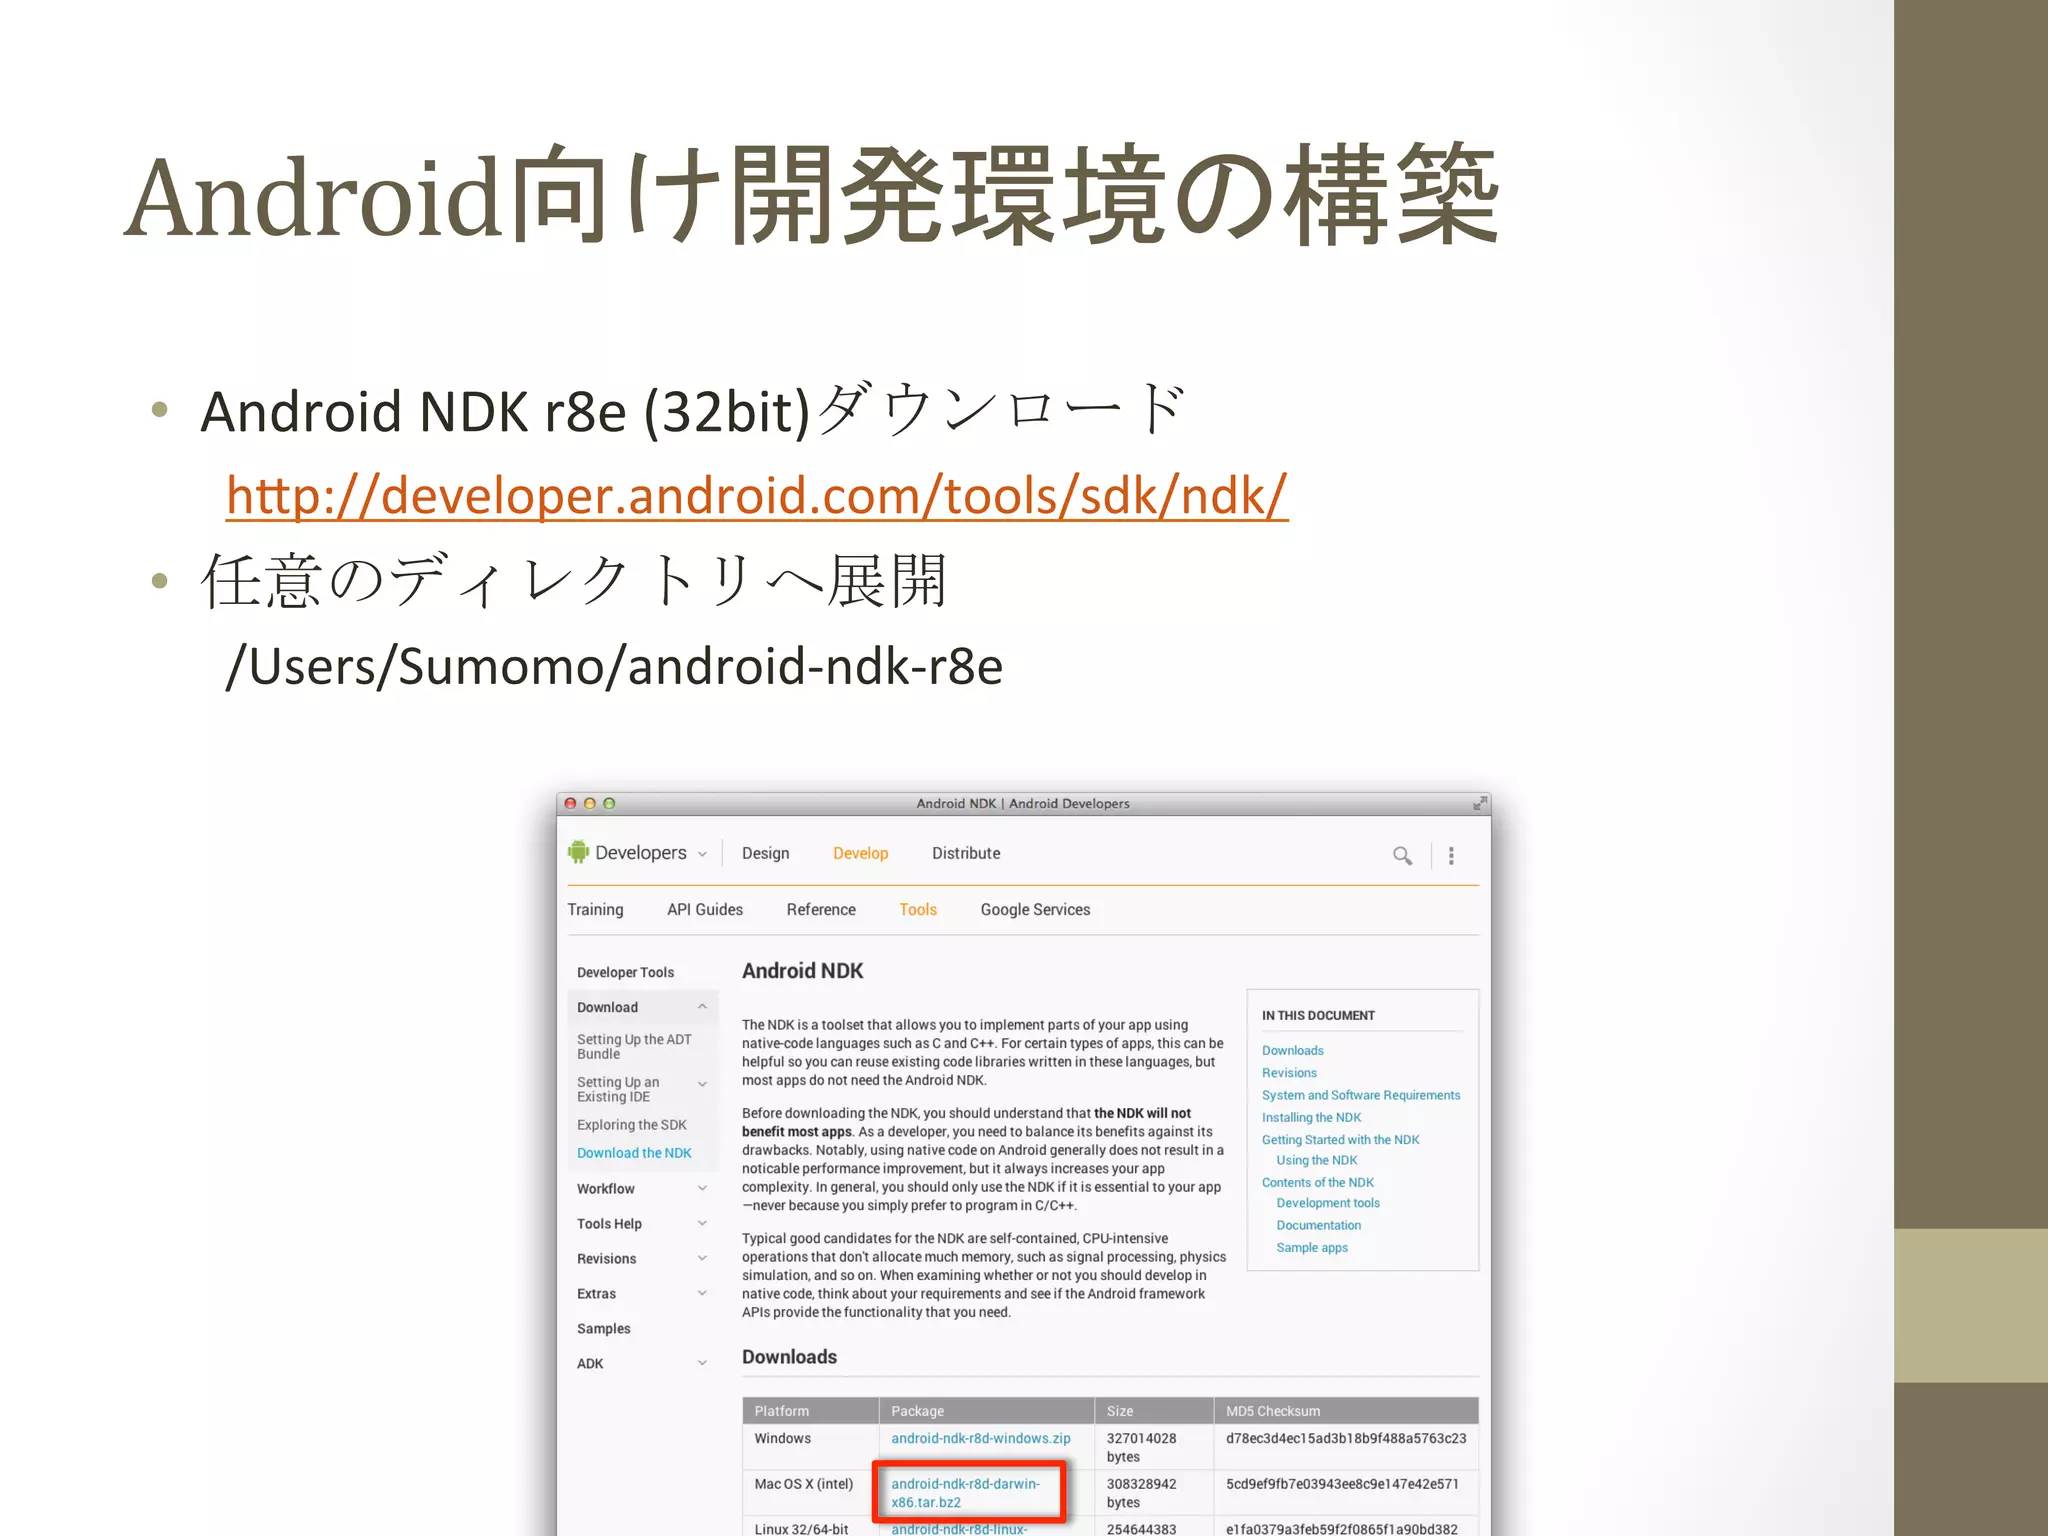Click the Developer Tools sidebar heading

click(625, 972)
